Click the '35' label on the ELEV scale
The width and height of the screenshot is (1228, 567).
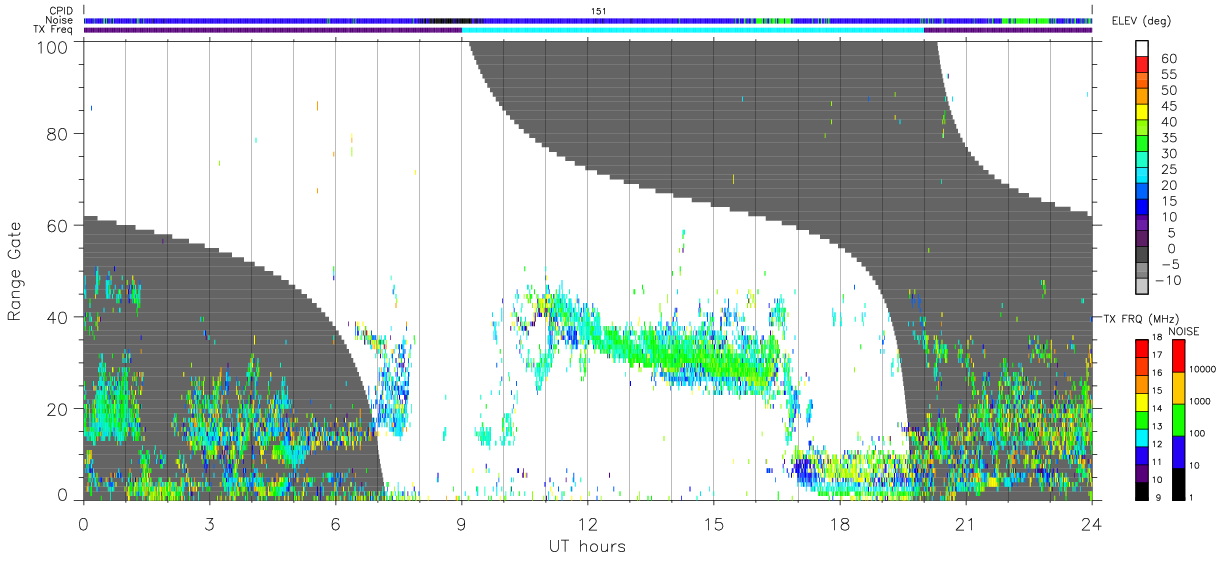[1168, 137]
